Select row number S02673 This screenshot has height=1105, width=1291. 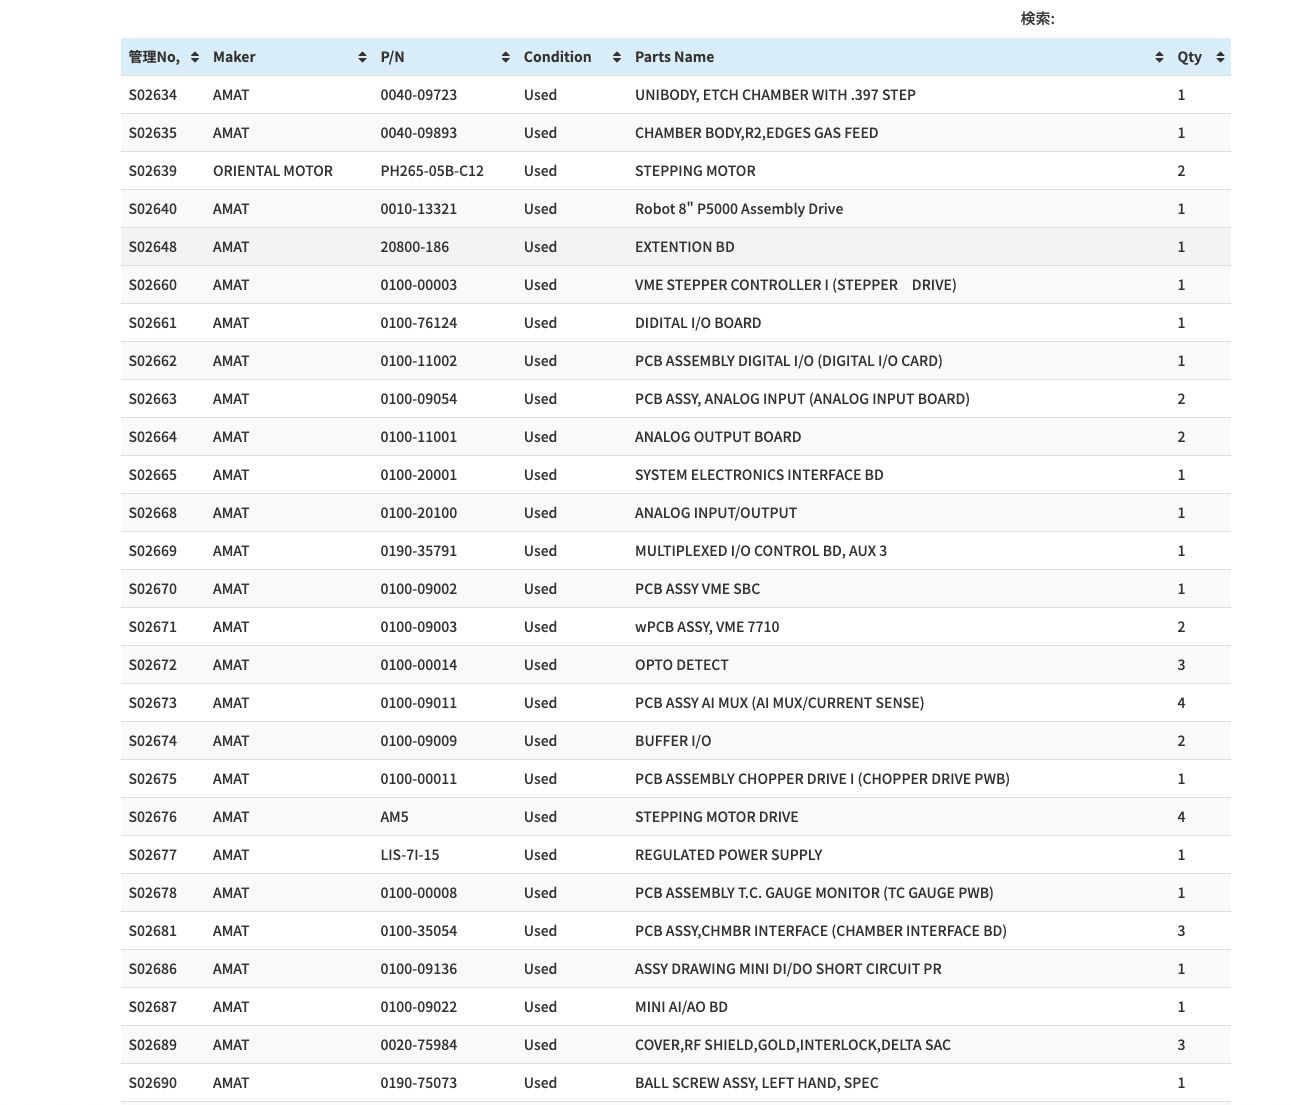[x=153, y=703]
